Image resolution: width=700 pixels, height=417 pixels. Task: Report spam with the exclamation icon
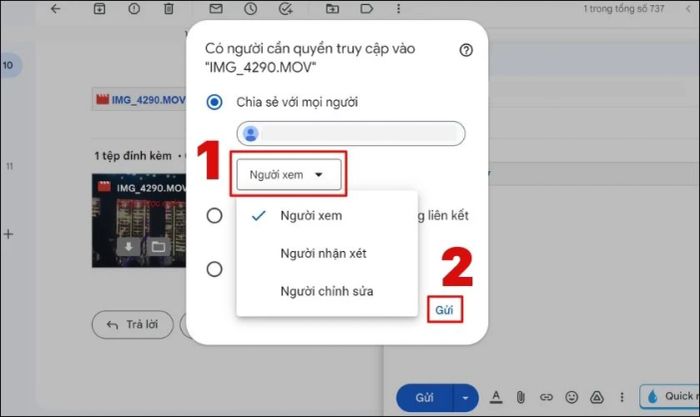(134, 8)
